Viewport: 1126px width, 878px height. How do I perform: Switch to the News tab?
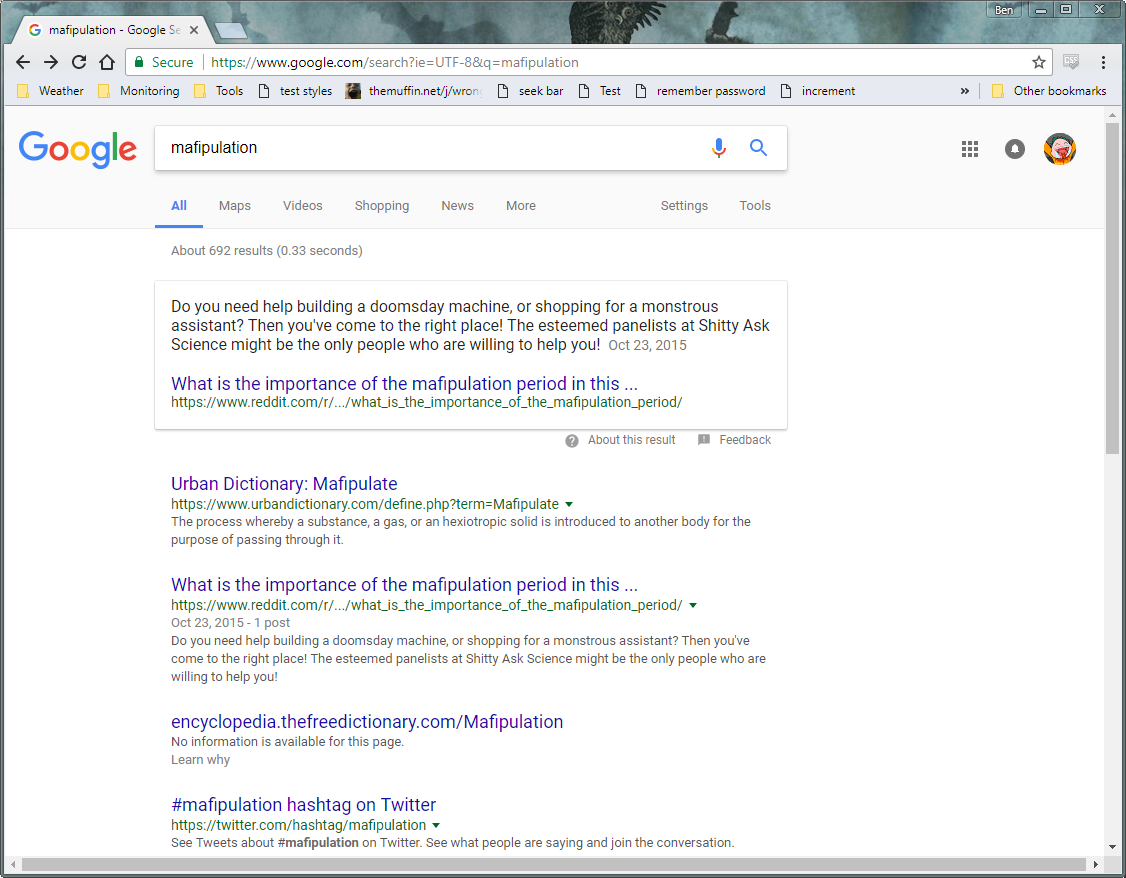click(x=457, y=206)
